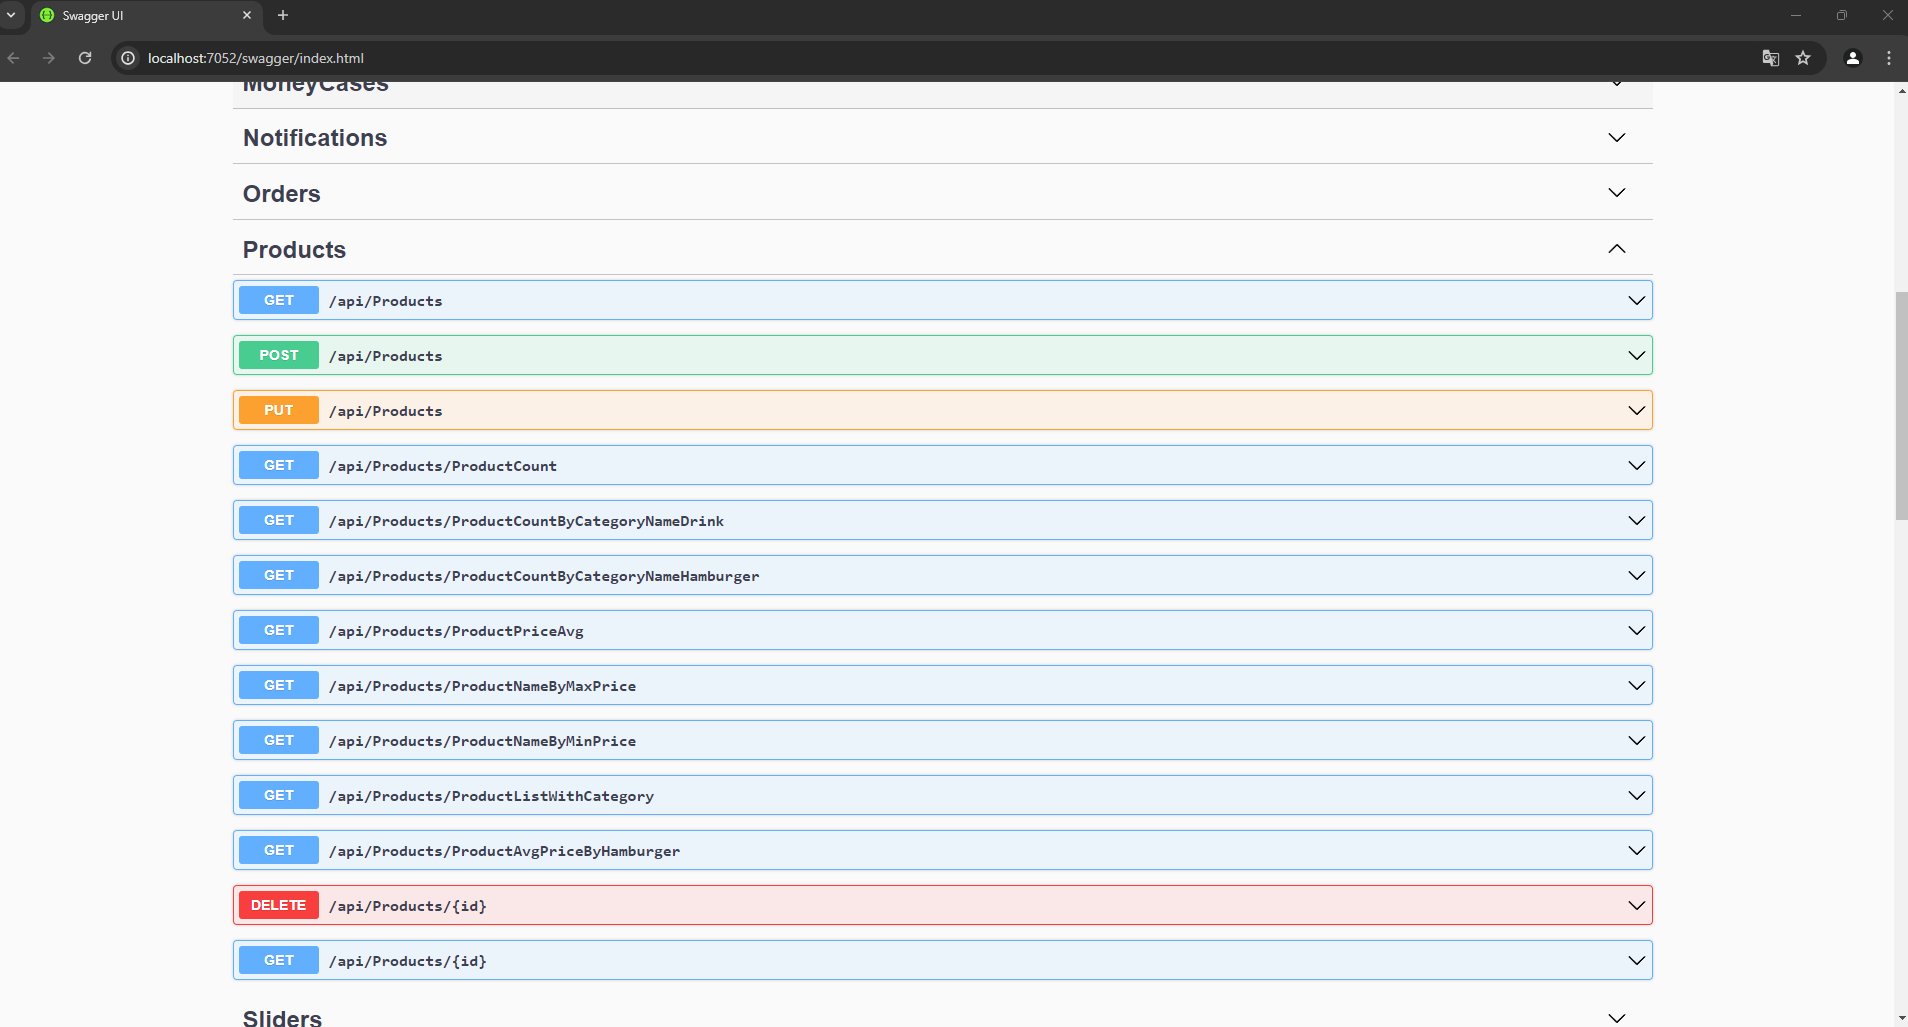The width and height of the screenshot is (1908, 1027).
Task: Open the browser profile icon
Action: pos(1852,58)
